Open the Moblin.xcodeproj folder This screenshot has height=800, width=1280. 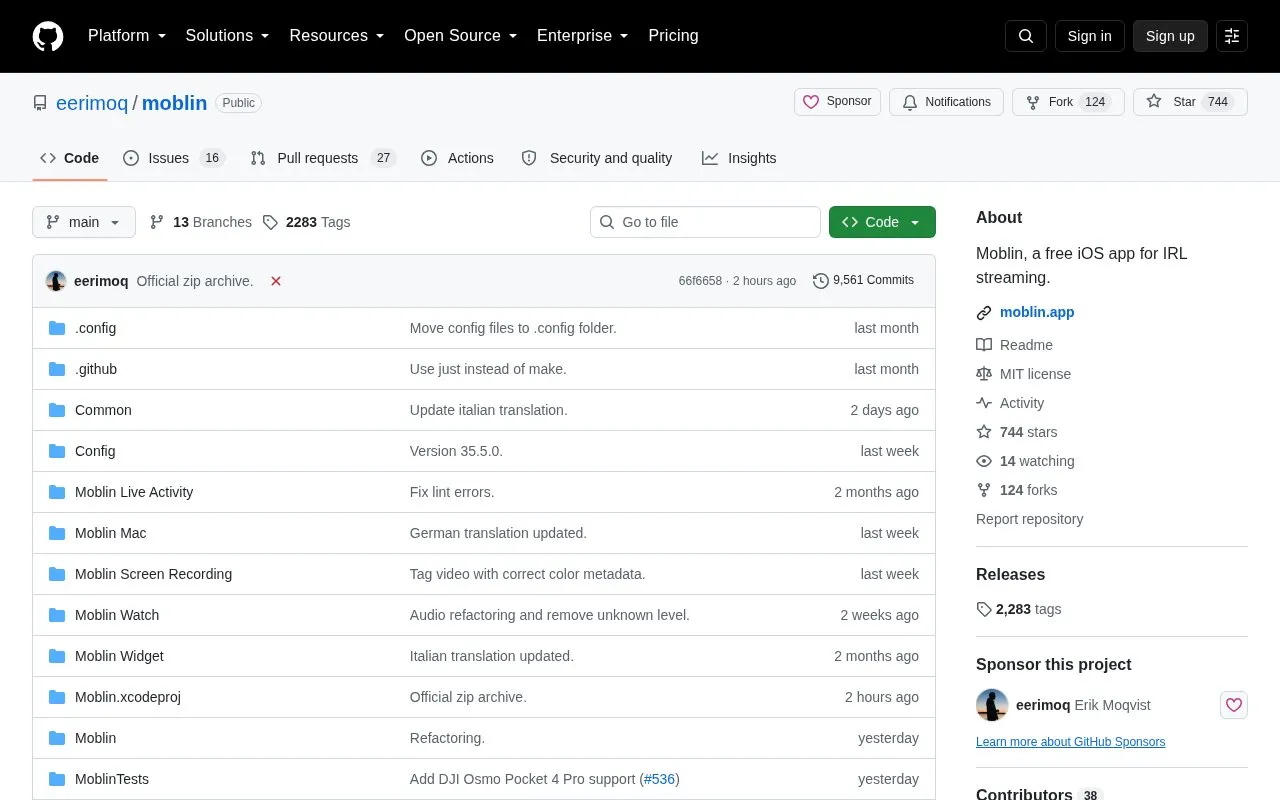pyautogui.click(x=128, y=697)
